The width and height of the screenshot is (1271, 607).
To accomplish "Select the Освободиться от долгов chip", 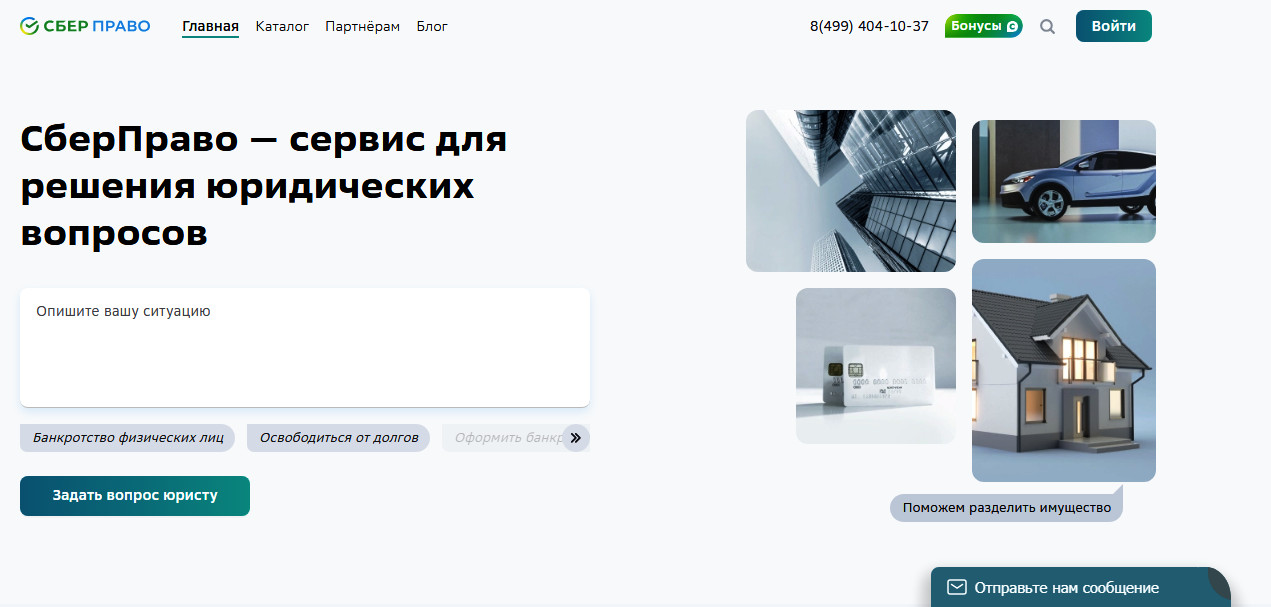I will 339,438.
